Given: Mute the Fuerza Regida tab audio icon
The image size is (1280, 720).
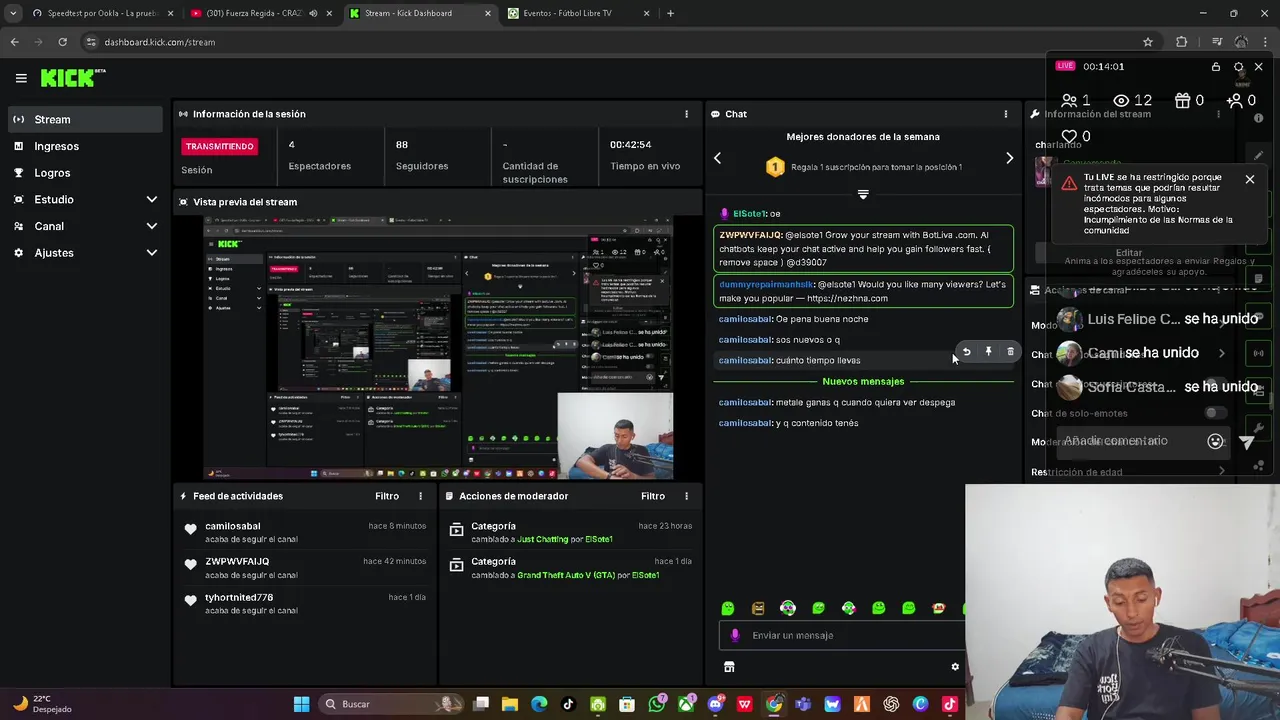Looking at the screenshot, I should (312, 13).
